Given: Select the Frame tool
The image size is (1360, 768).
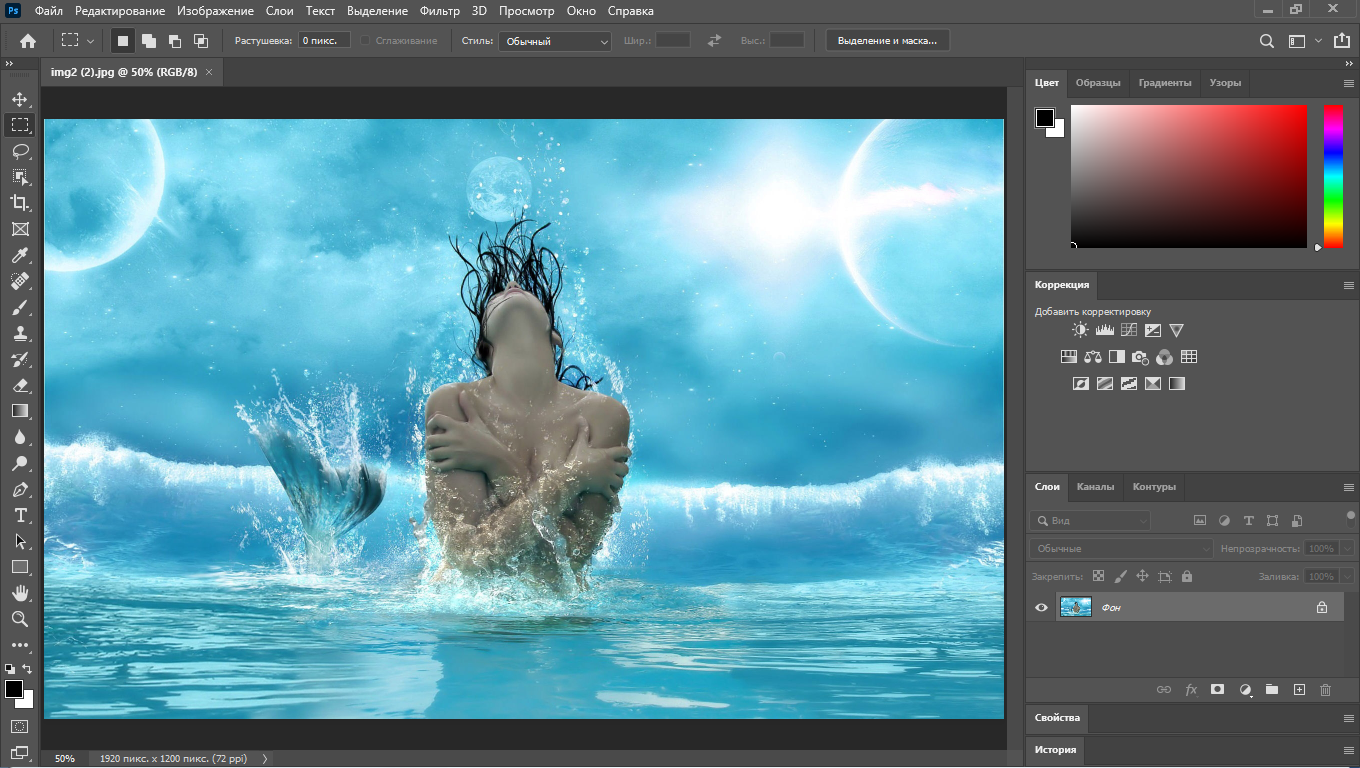Looking at the screenshot, I should coord(20,229).
